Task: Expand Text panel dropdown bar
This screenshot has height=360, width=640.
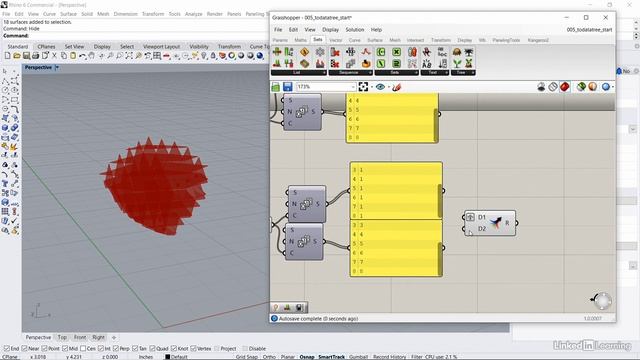Action: [x=435, y=73]
